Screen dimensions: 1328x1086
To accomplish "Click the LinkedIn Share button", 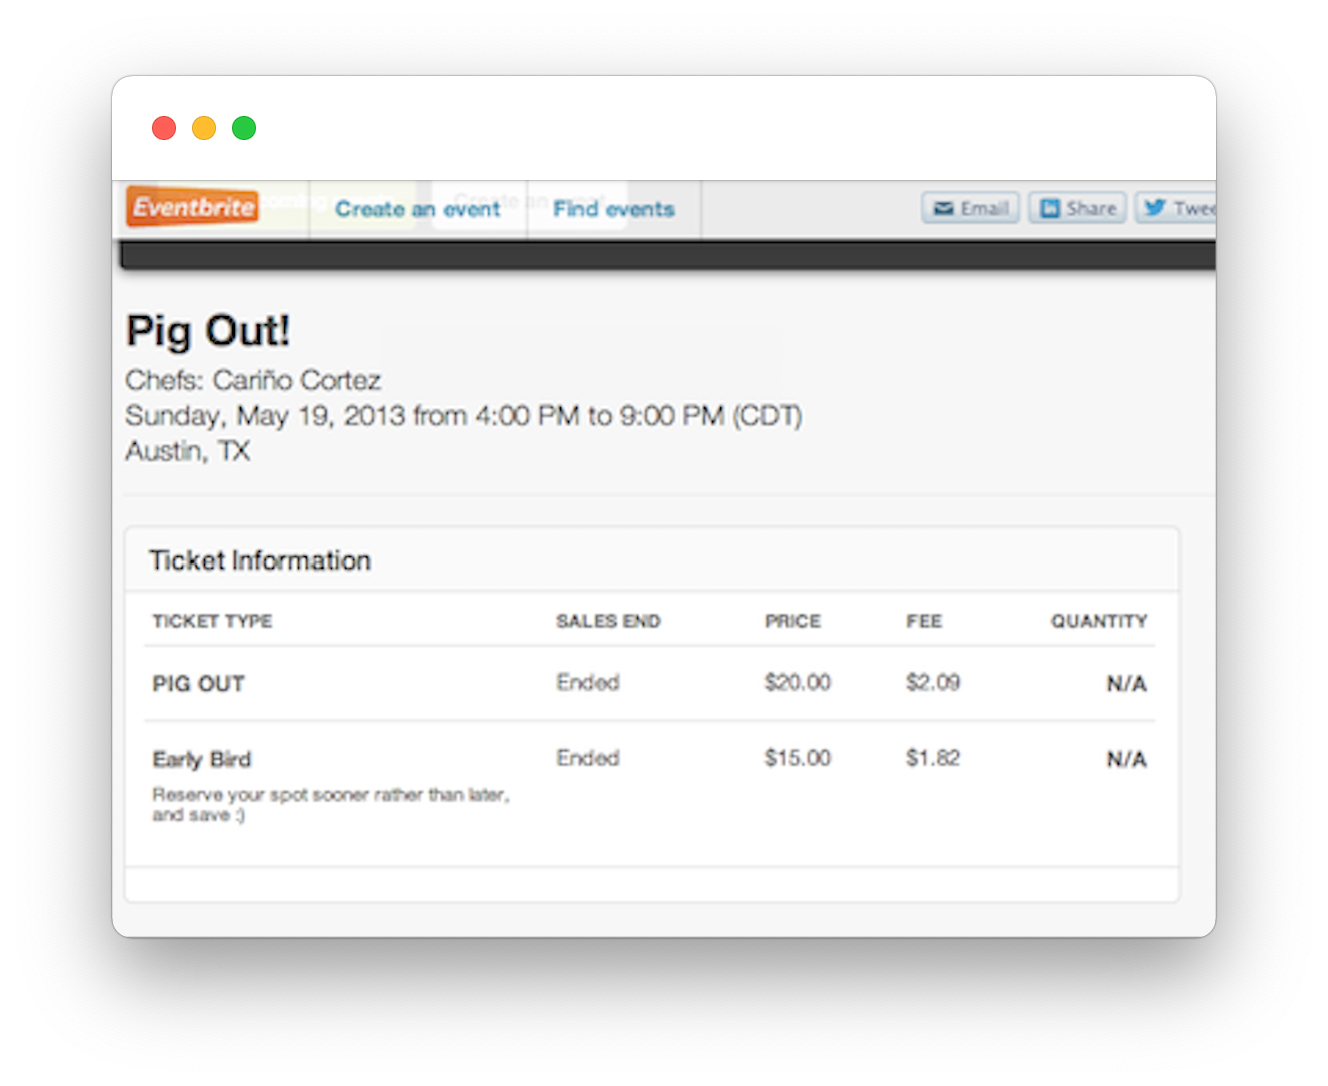I will [x=1077, y=208].
